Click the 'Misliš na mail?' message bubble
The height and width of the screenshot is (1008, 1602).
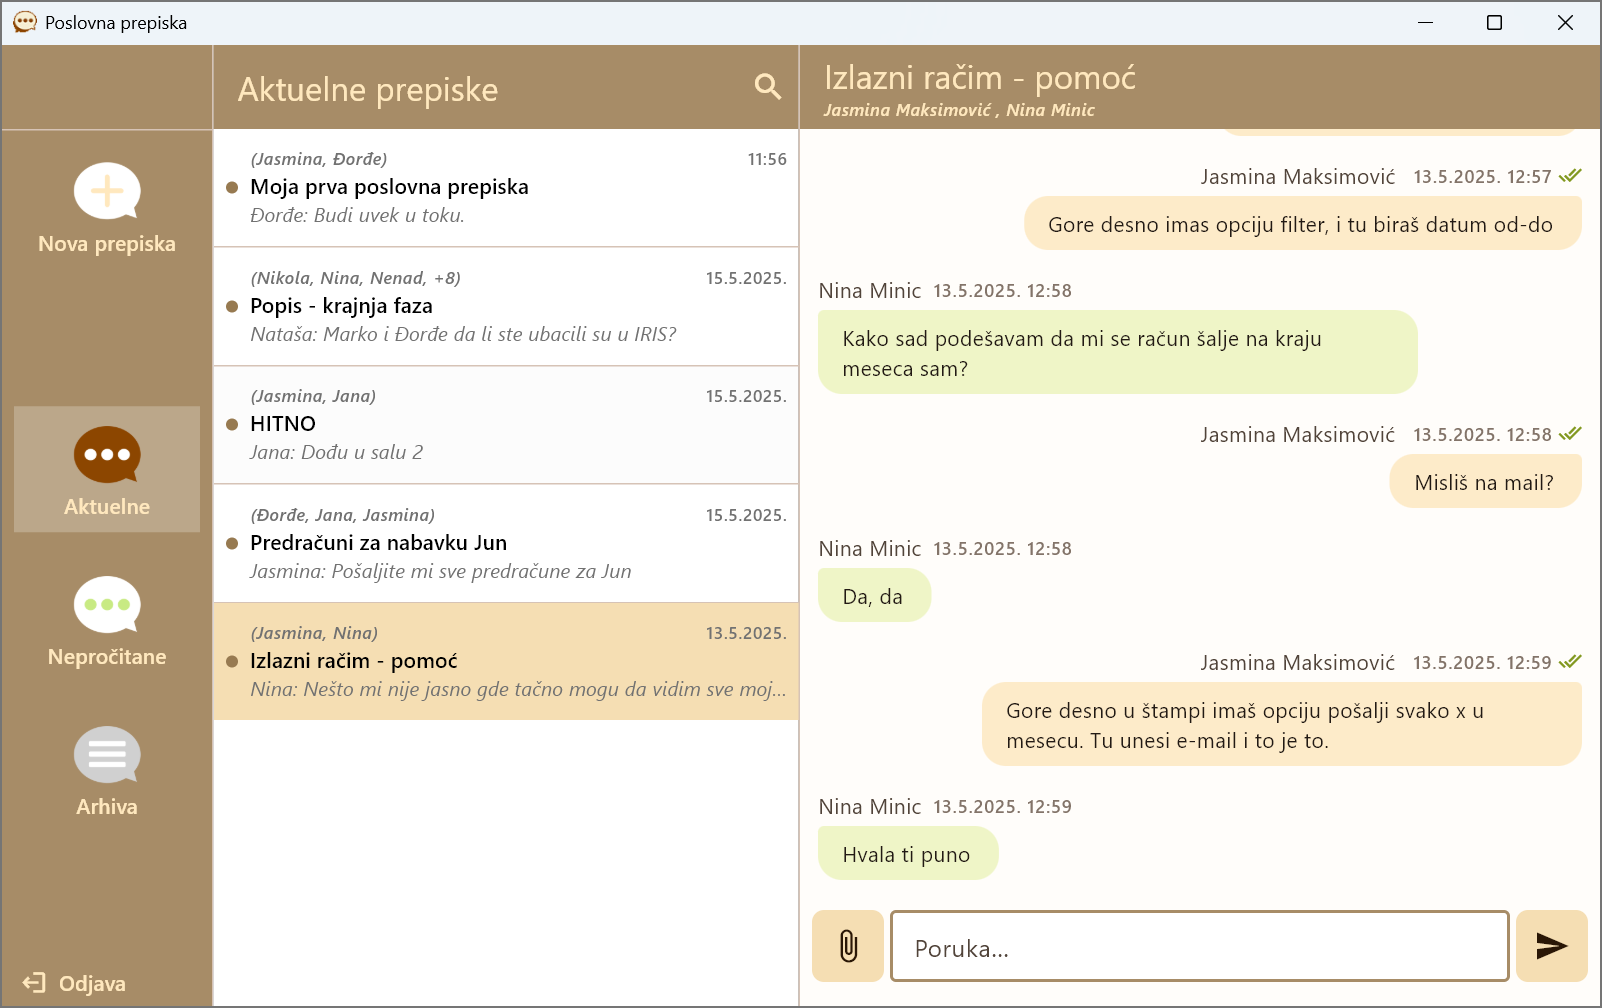(x=1484, y=482)
